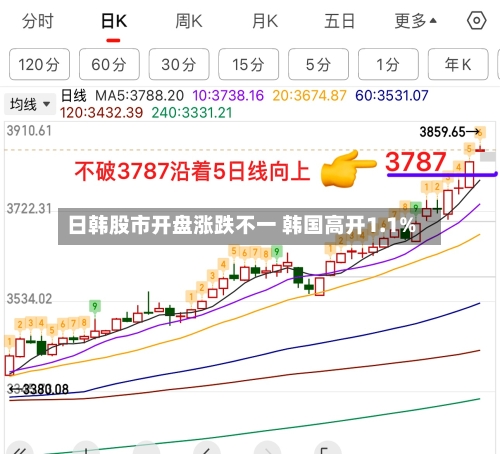The height and width of the screenshot is (454, 500).
Task: Open chart settings hexagon icon
Action: 476,21
